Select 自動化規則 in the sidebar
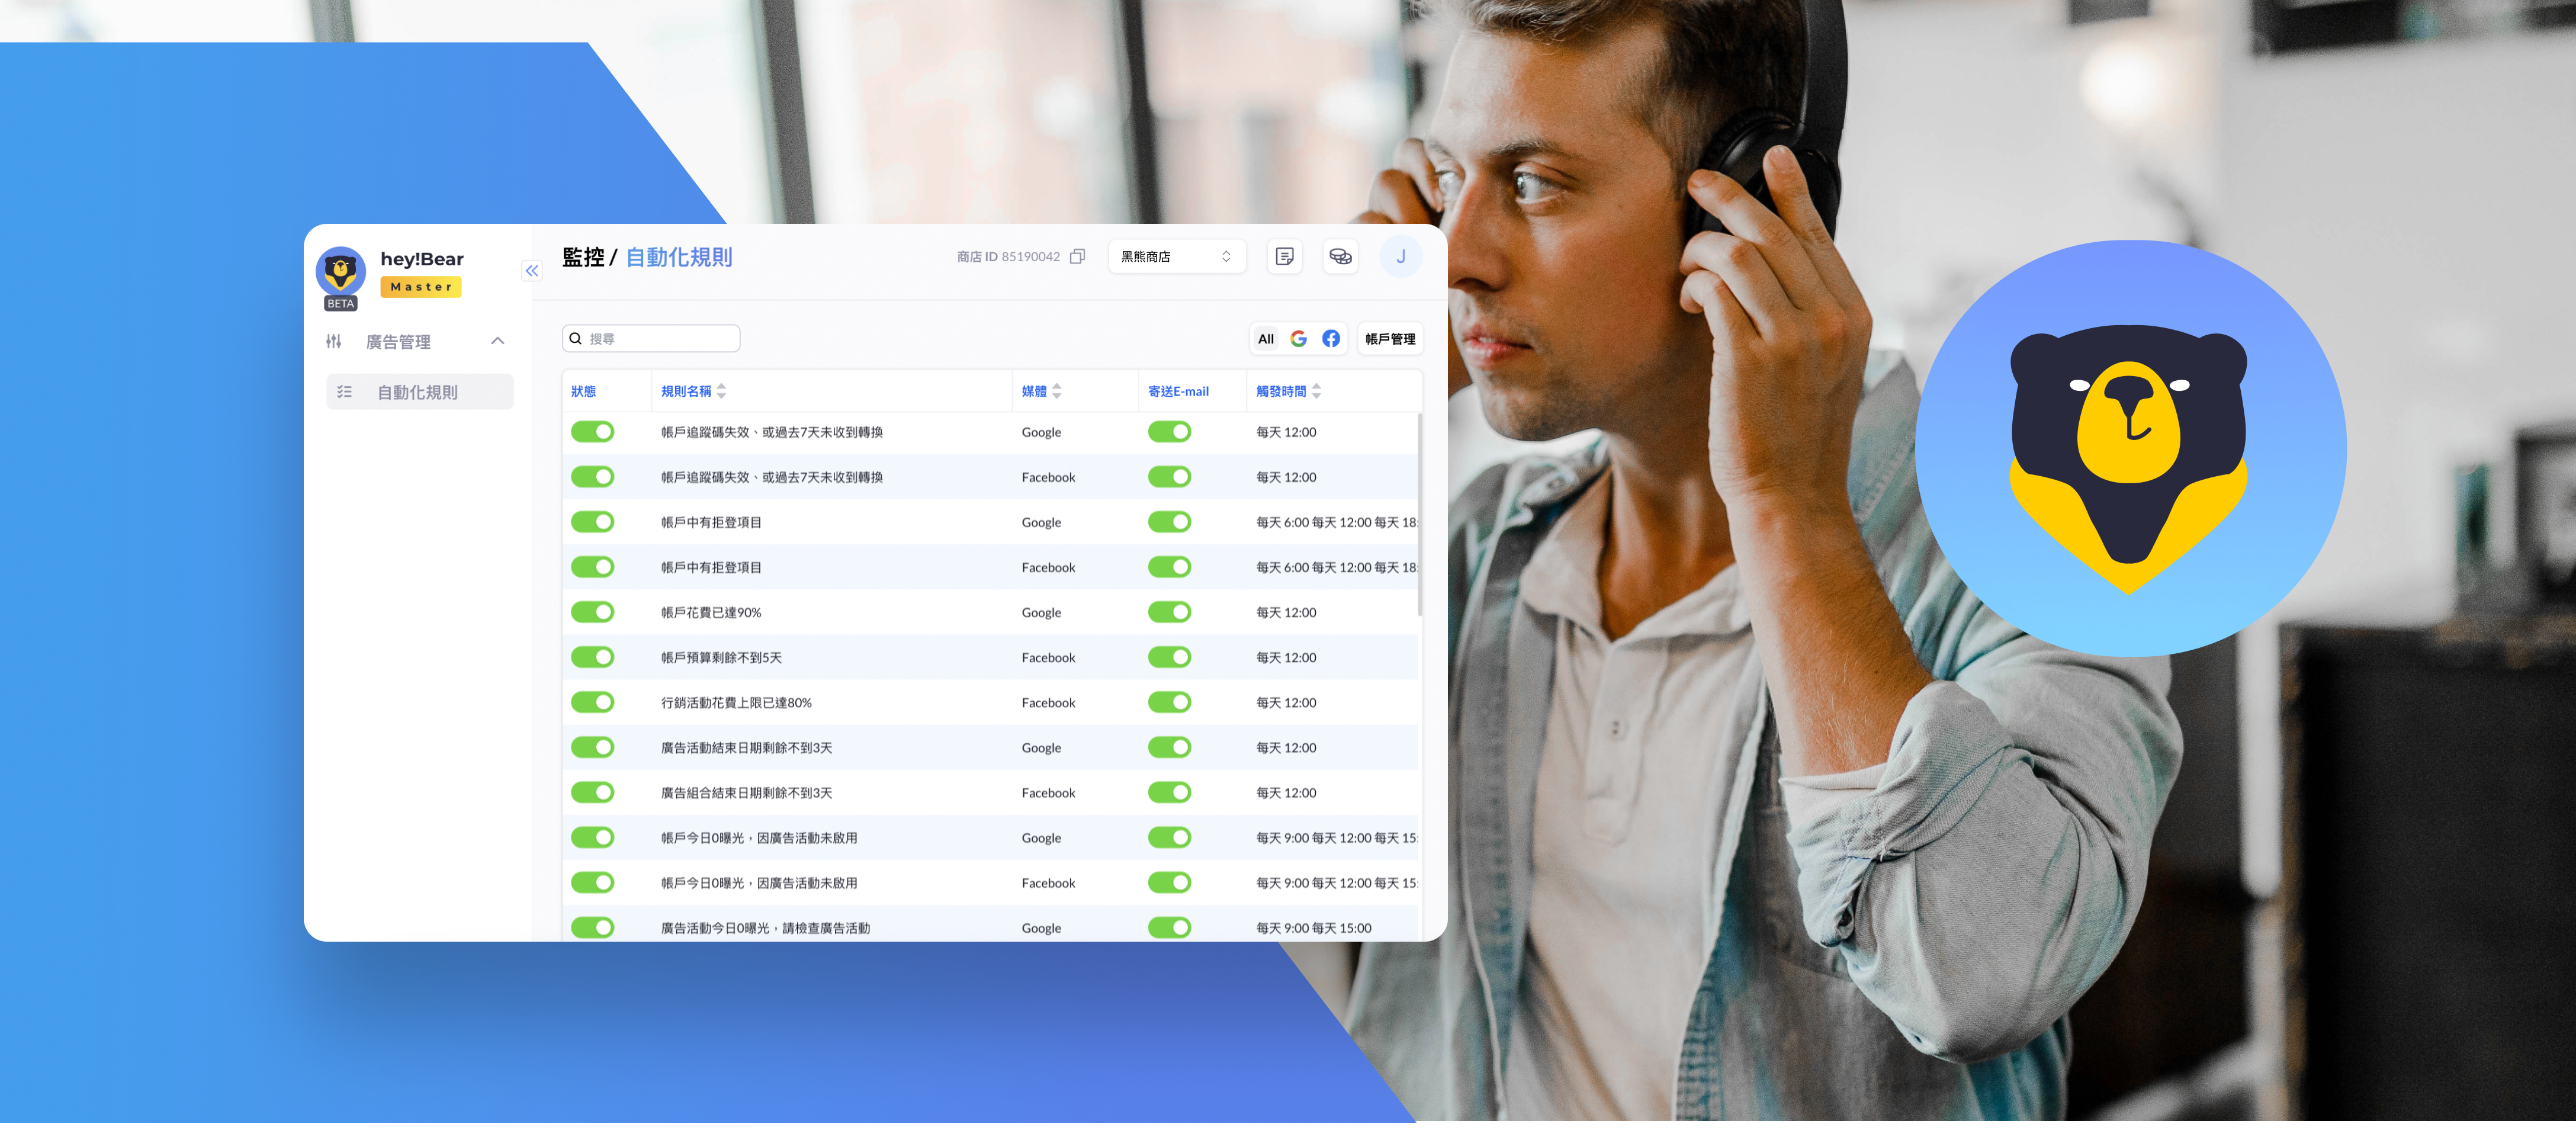The width and height of the screenshot is (2576, 1130). click(418, 392)
